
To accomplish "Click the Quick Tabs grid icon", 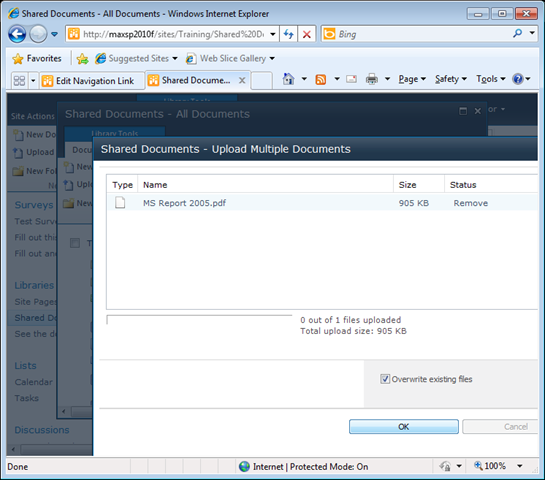I will click(x=19, y=81).
